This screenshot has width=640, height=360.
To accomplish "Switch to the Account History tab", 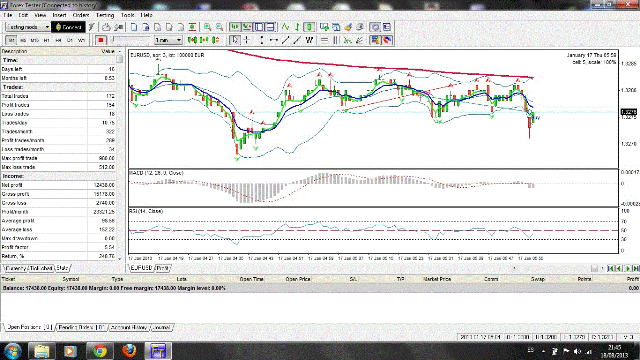I will (129, 327).
